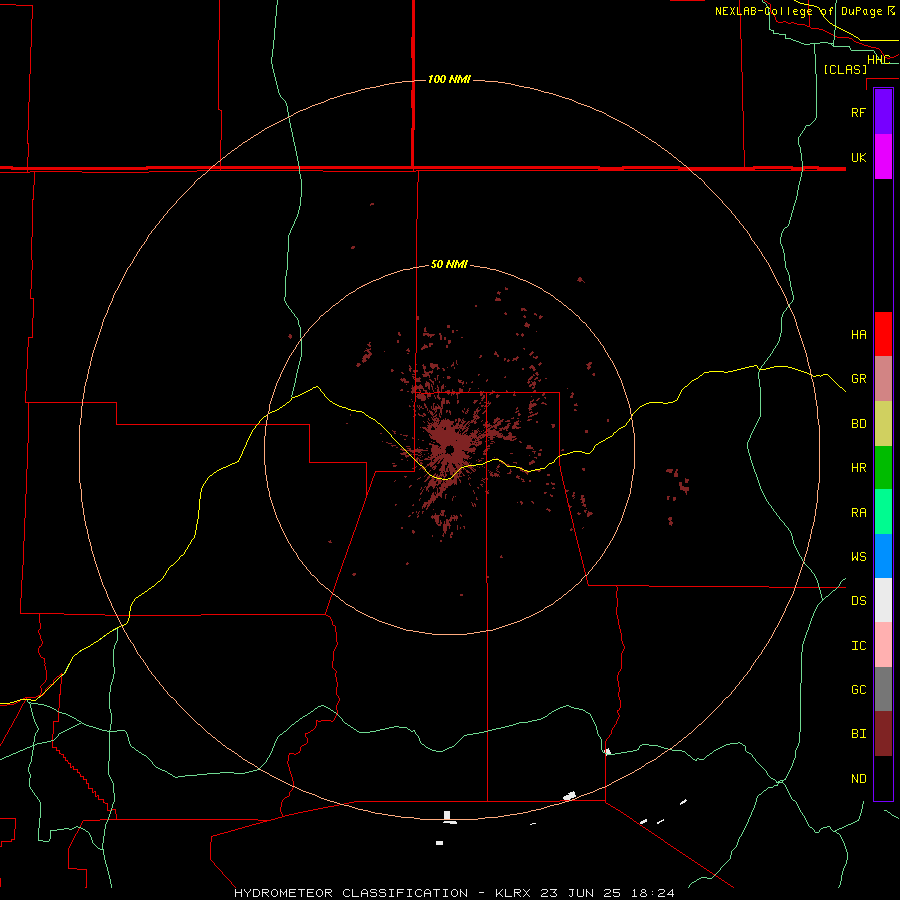Viewport: 900px width, 900px height.
Task: Select the light pink IC legend swatch
Action: 883,645
